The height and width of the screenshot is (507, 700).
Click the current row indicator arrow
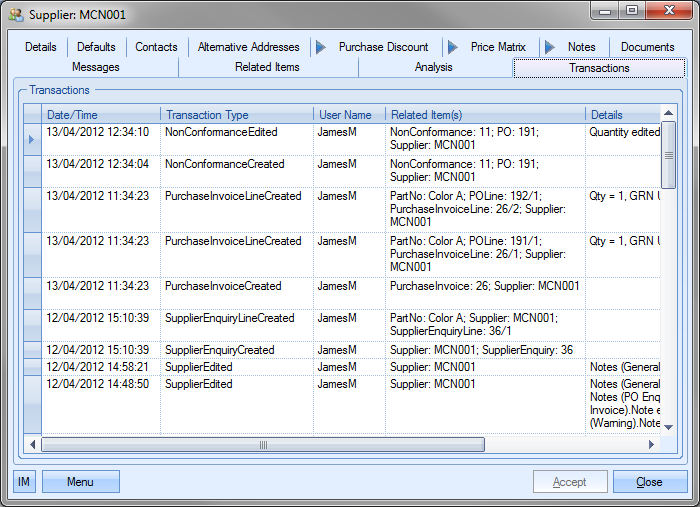click(x=32, y=139)
